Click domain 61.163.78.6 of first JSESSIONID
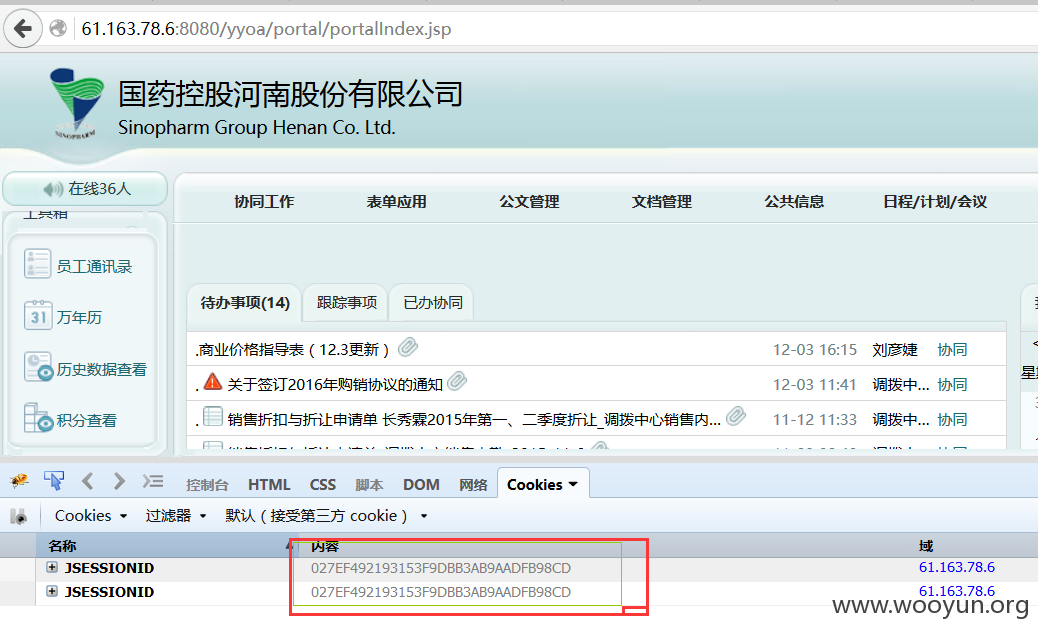This screenshot has width=1038, height=634. [x=957, y=567]
